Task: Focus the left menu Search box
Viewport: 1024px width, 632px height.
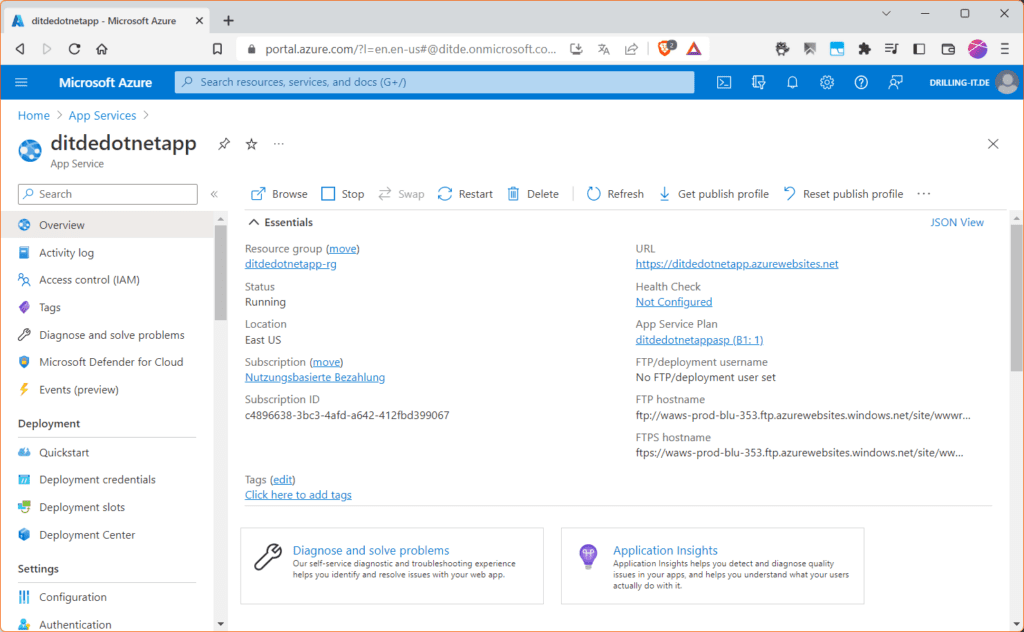Action: (x=108, y=194)
